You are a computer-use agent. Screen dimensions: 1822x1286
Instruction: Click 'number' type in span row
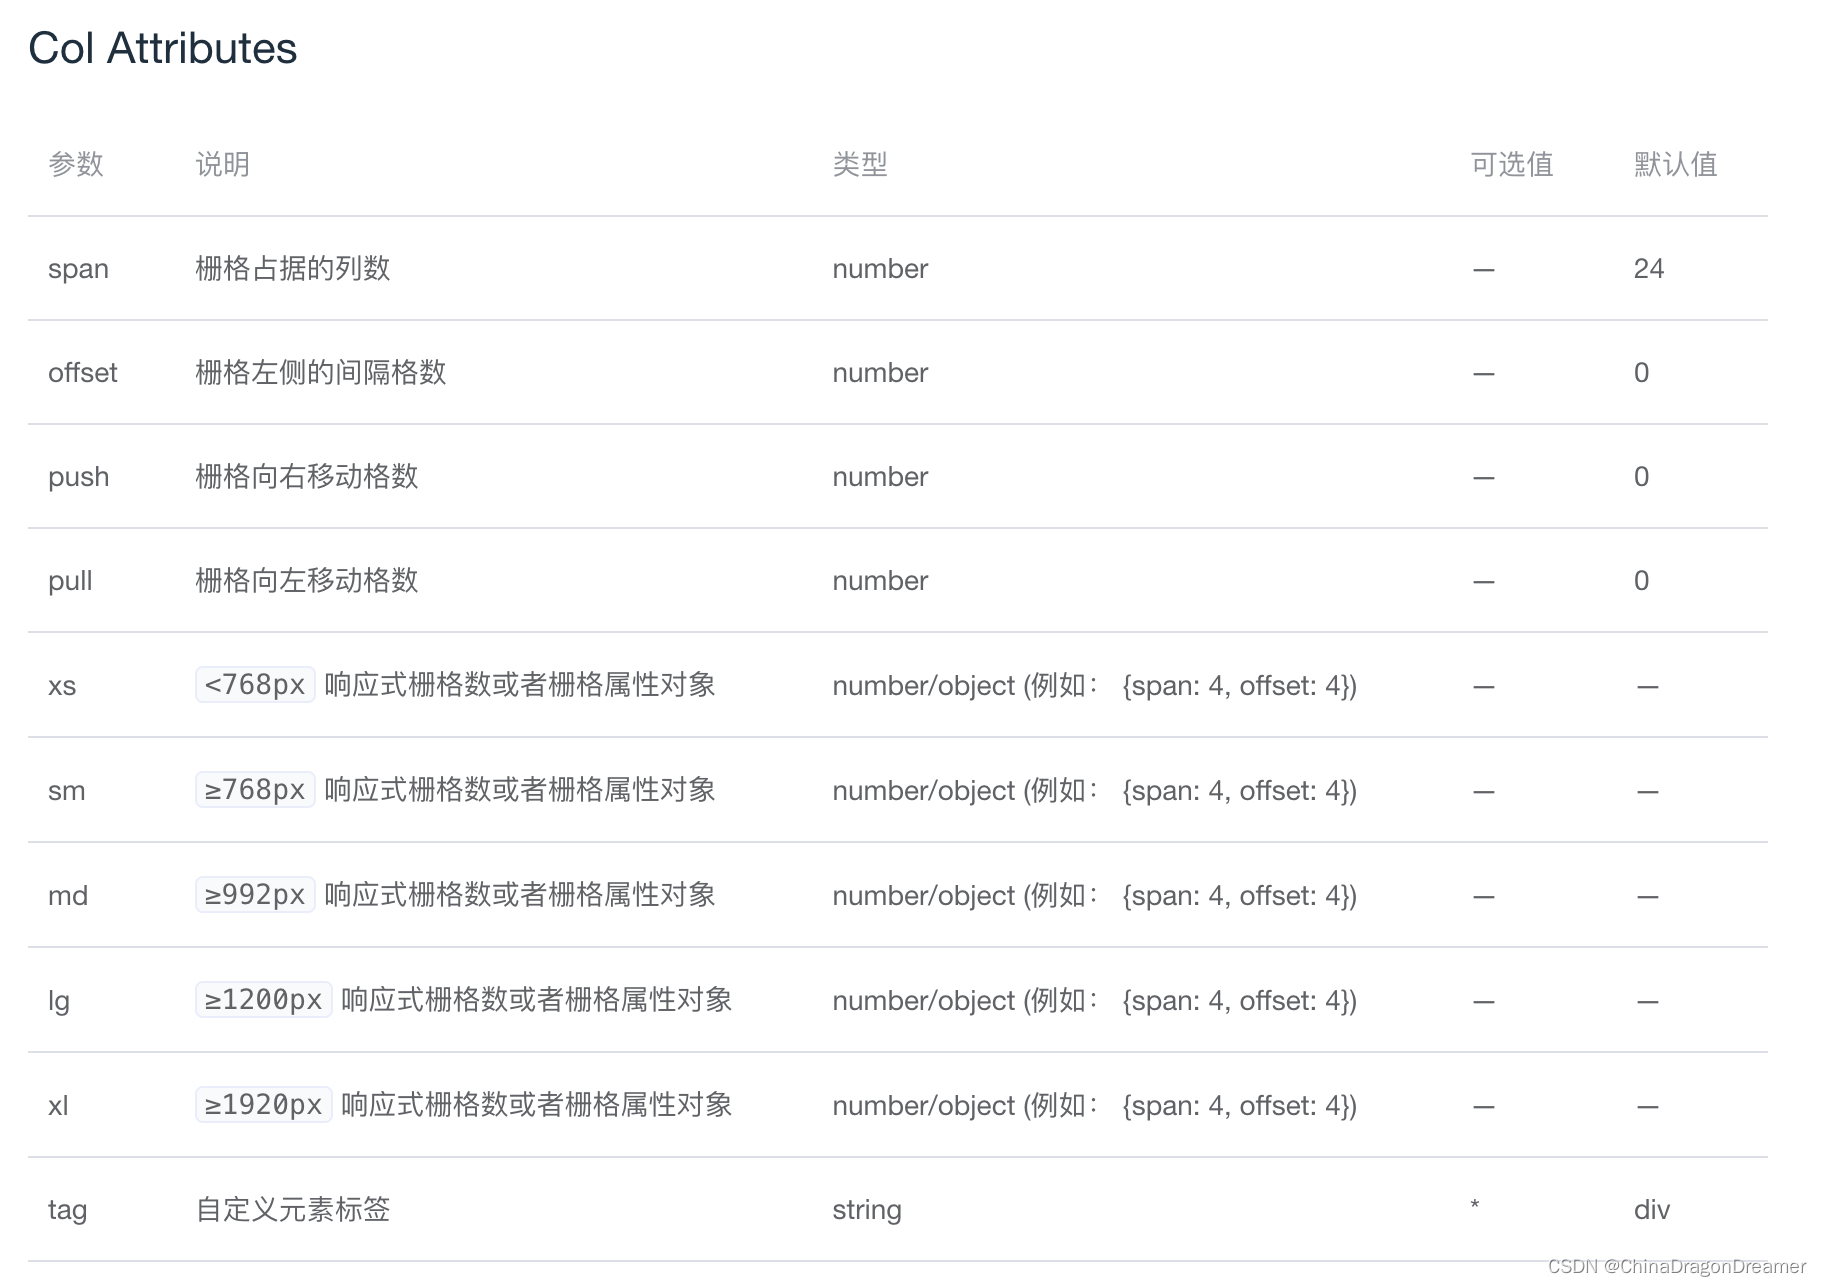coord(880,269)
